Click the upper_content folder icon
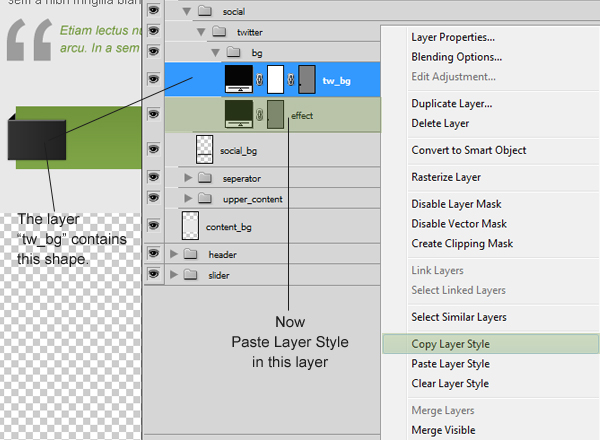The image size is (600, 440). click(x=205, y=198)
